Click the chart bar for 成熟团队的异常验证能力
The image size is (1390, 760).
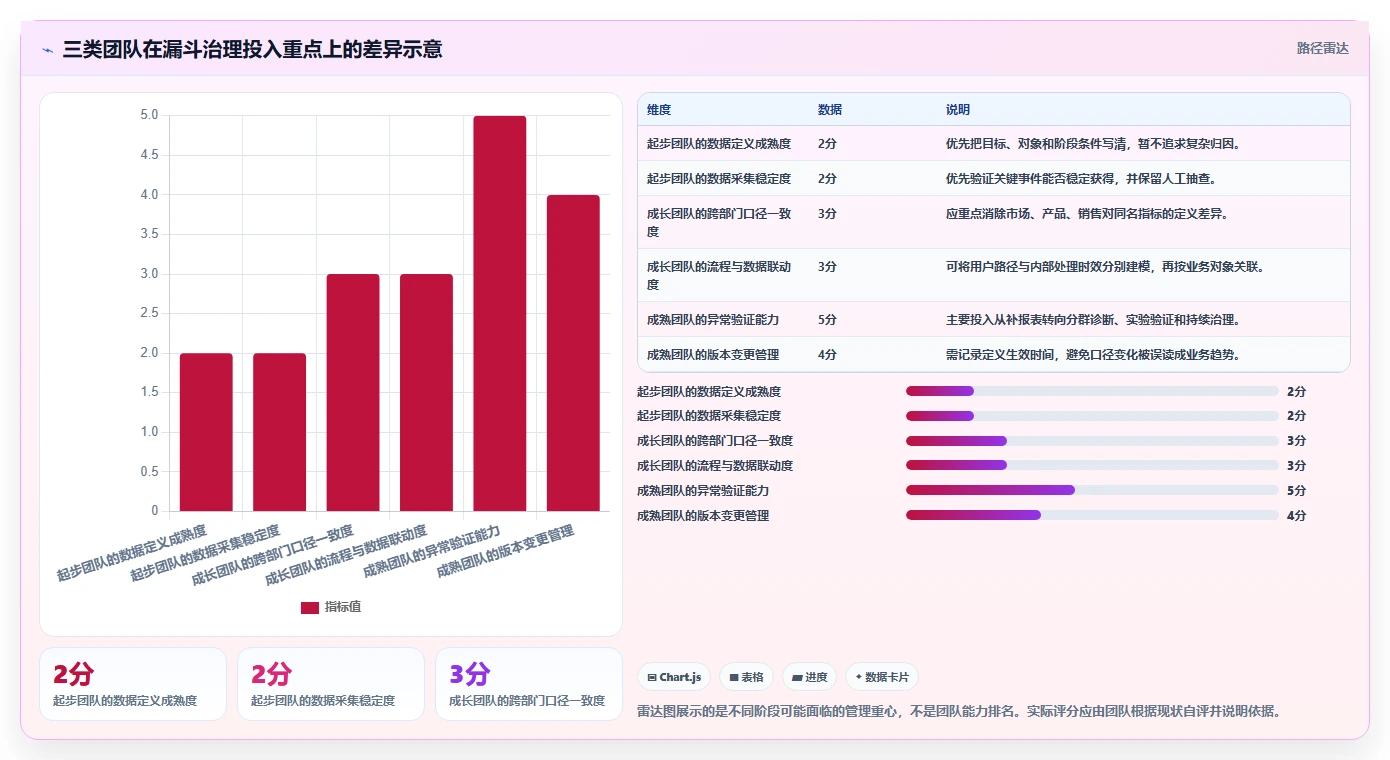[500, 313]
